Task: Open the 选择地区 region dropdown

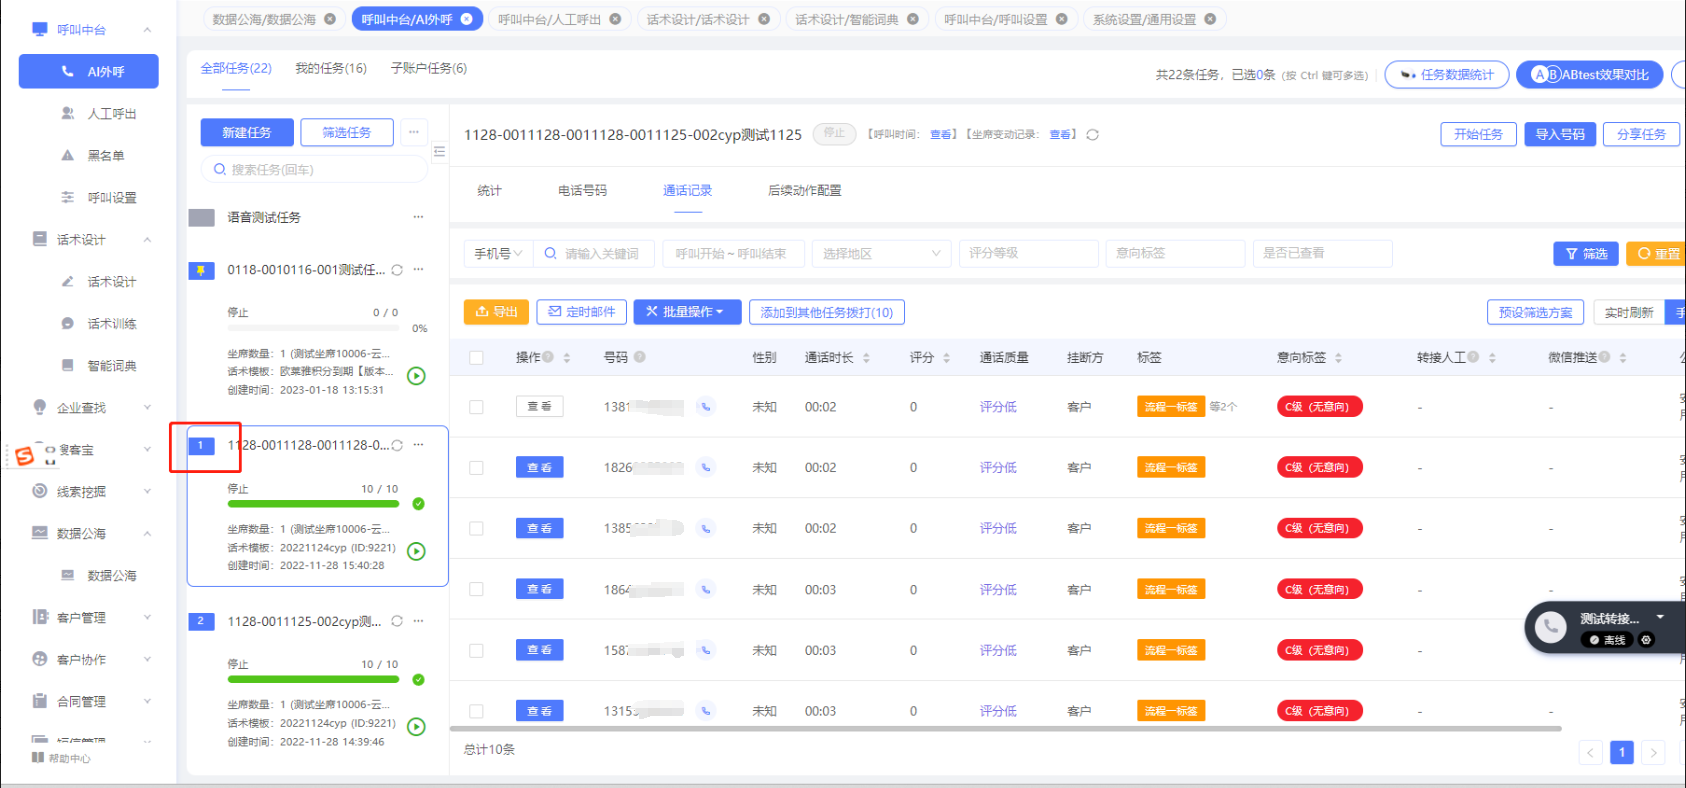Action: coord(880,254)
